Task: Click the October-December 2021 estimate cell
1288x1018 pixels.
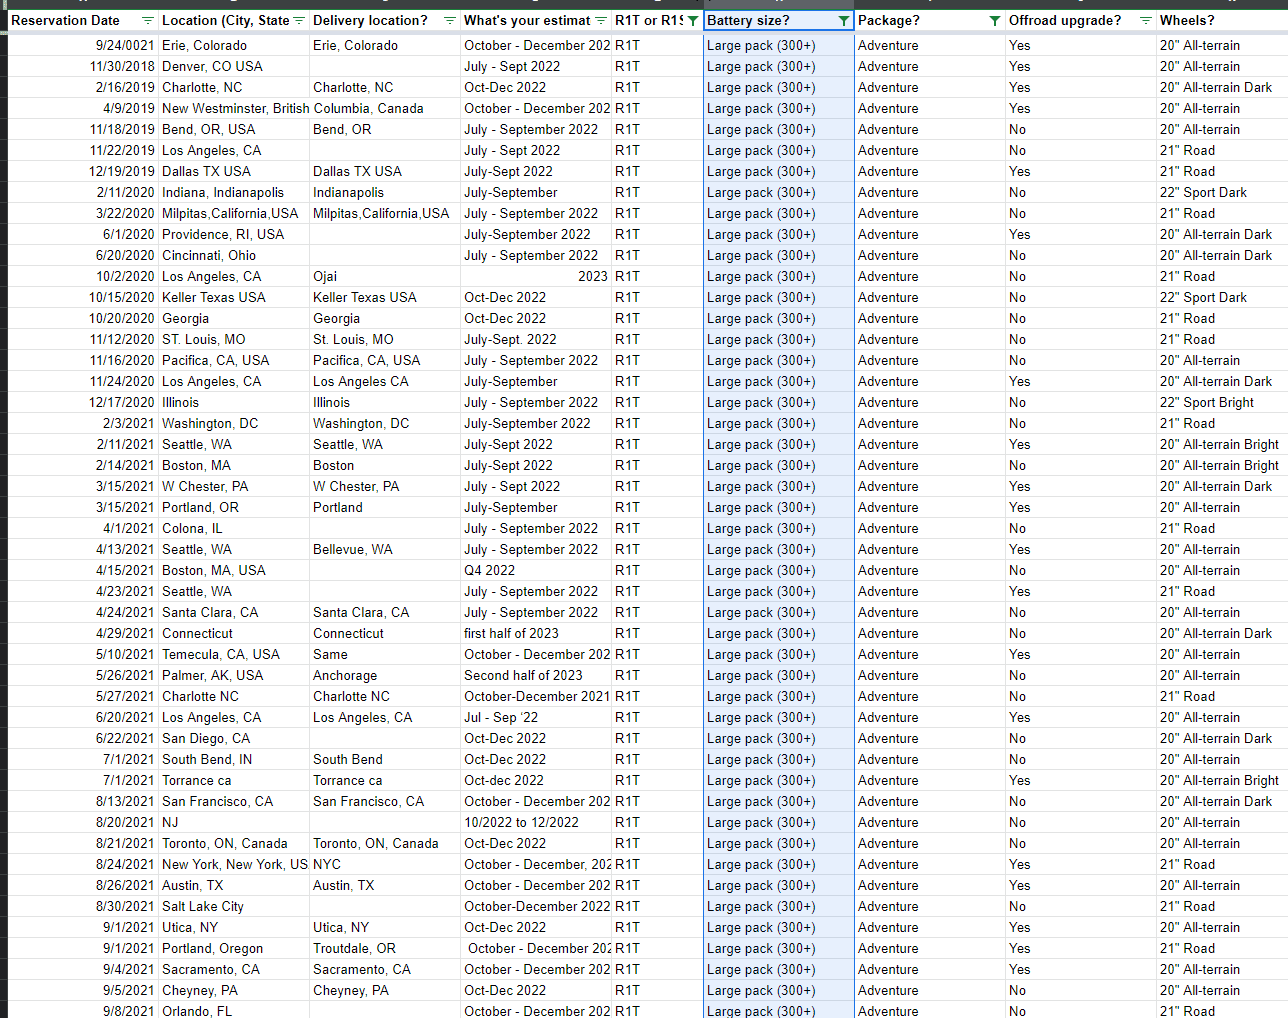Action: tap(536, 697)
